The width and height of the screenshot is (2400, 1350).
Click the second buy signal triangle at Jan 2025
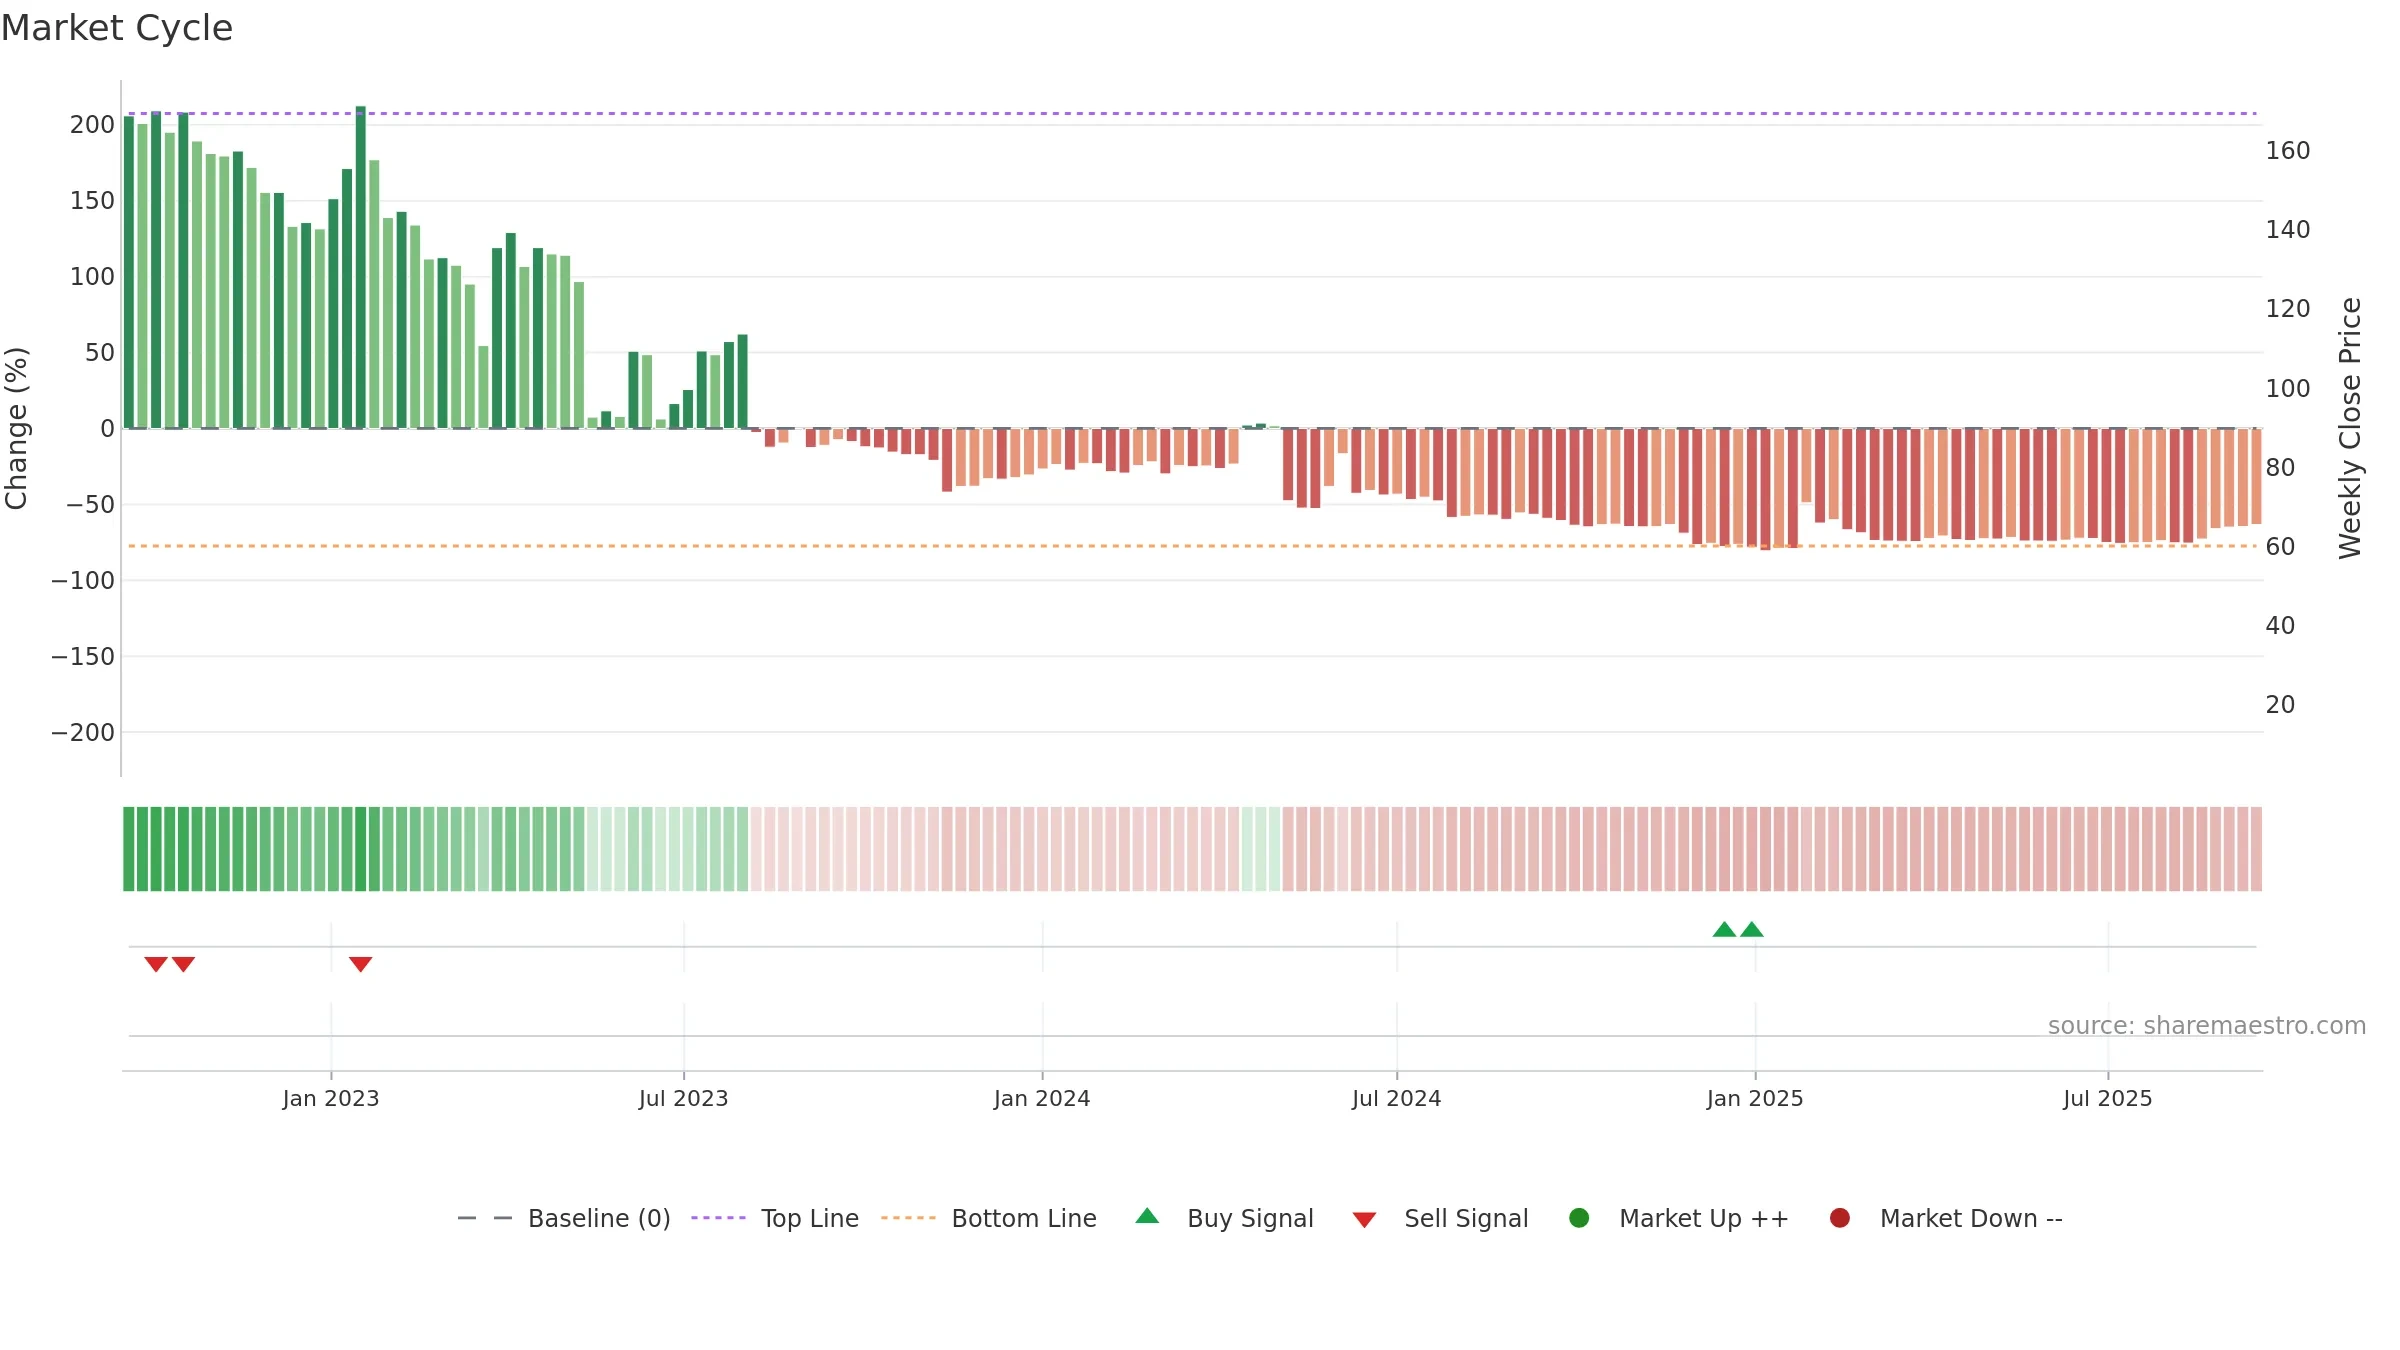pos(1752,929)
